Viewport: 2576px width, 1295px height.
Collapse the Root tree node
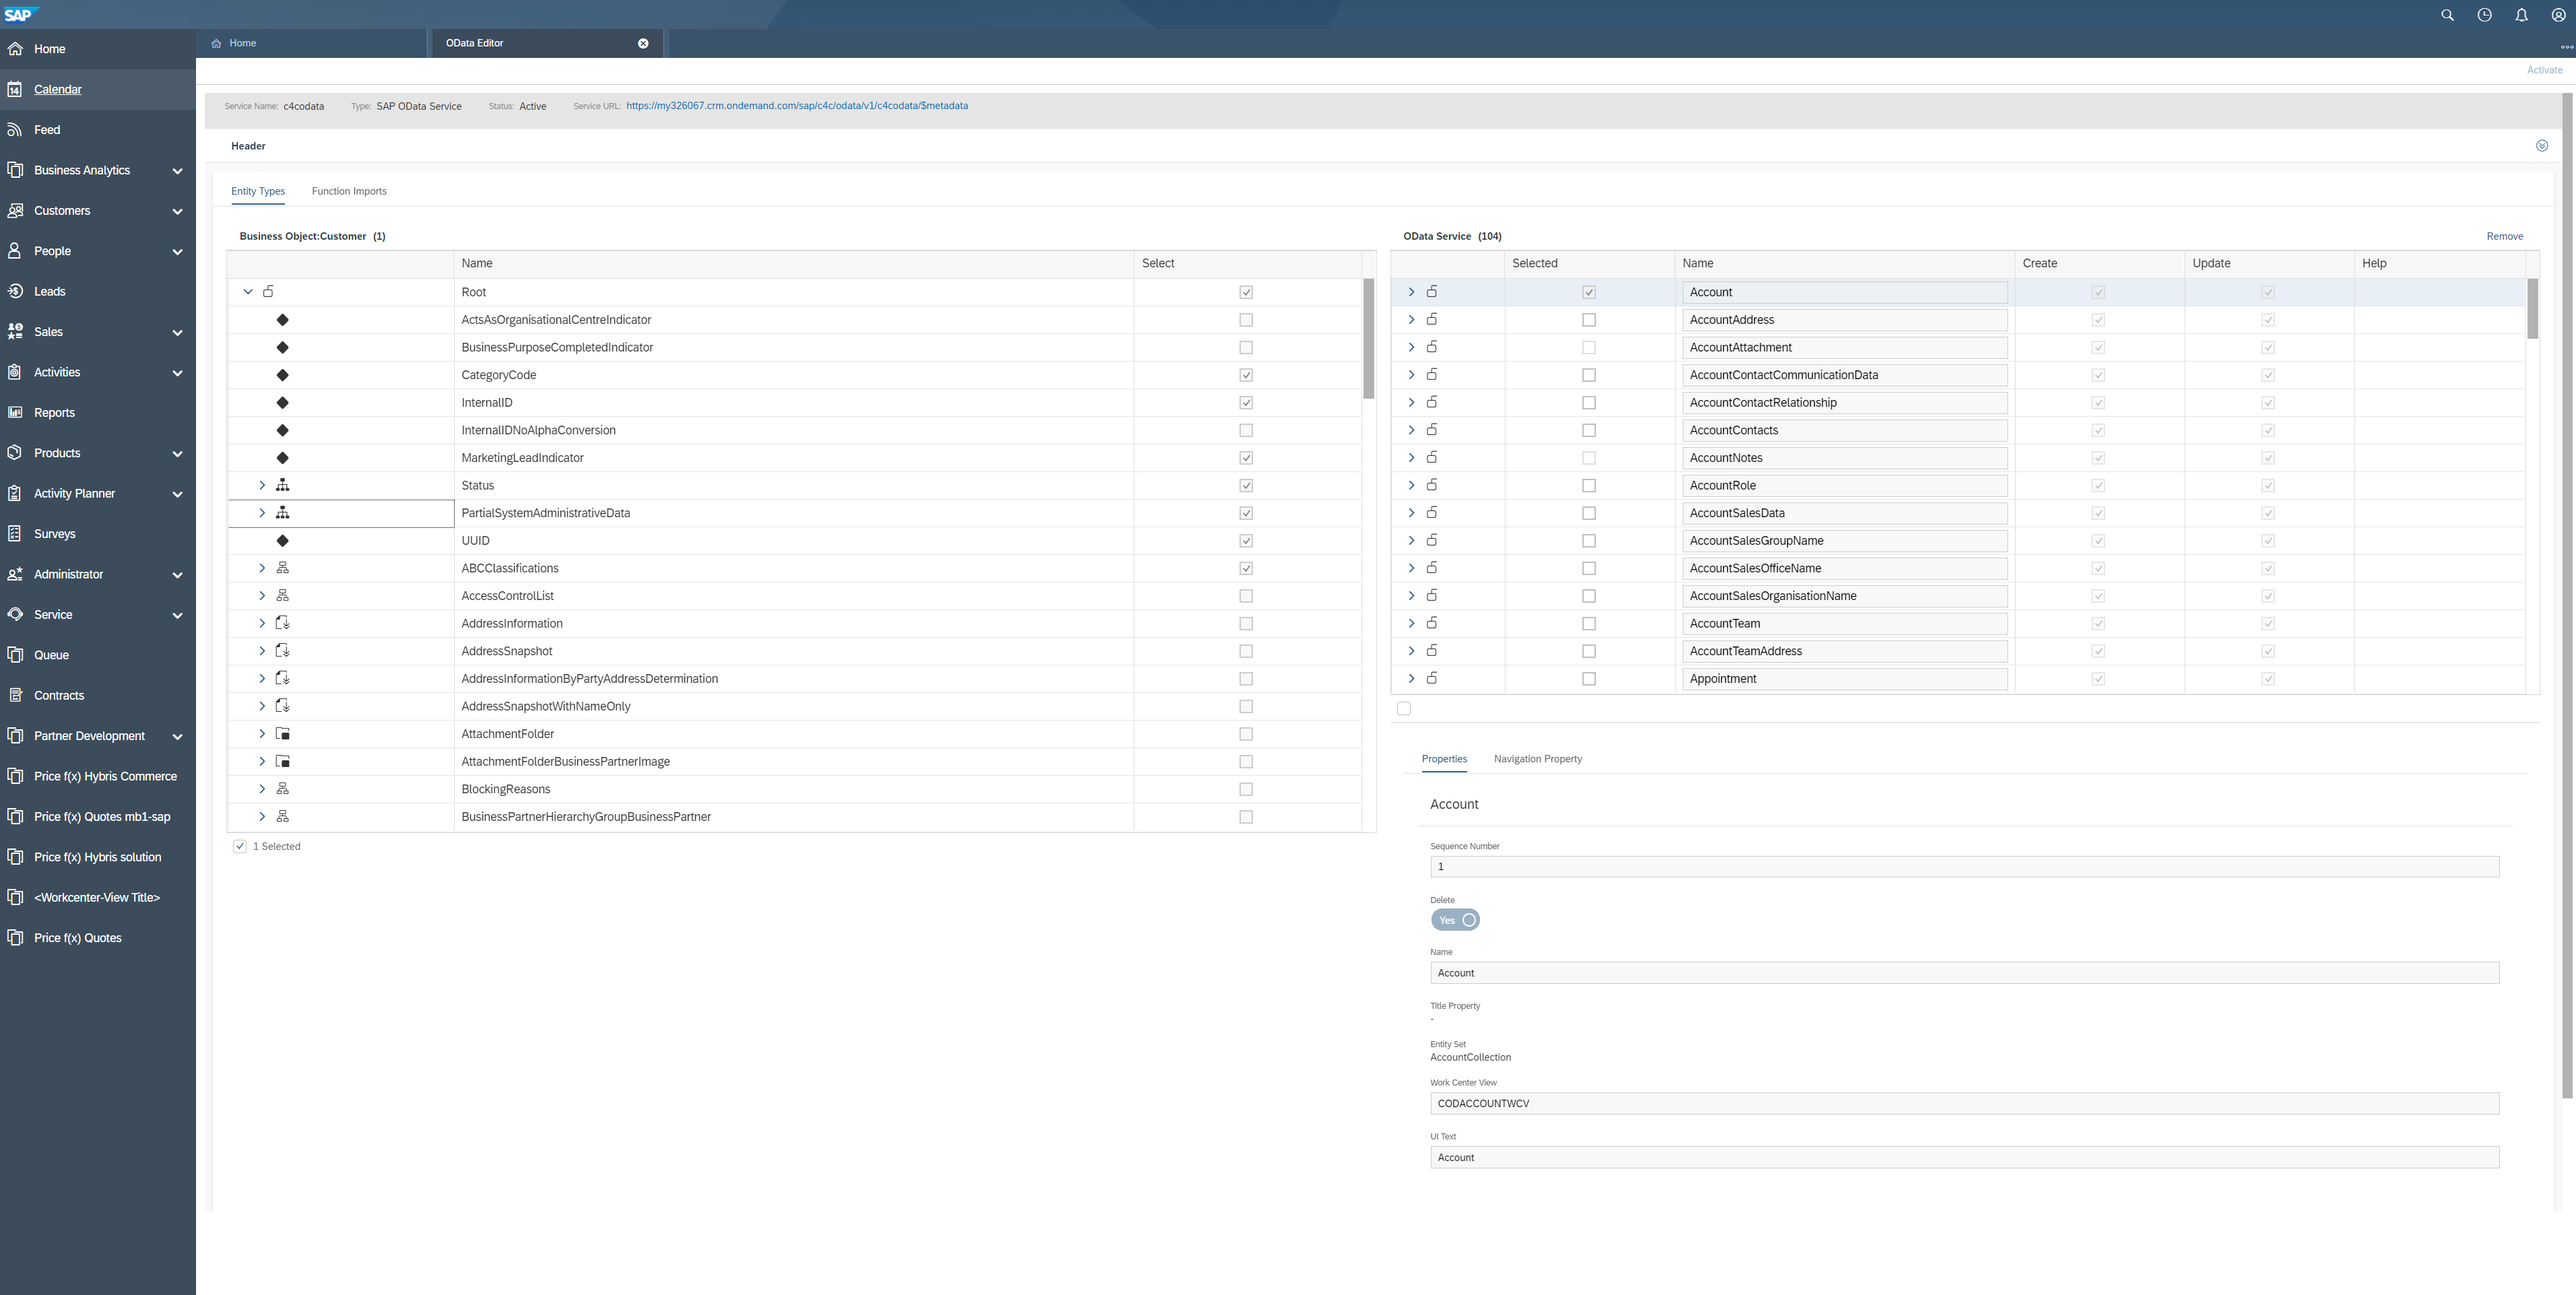pyautogui.click(x=248, y=292)
